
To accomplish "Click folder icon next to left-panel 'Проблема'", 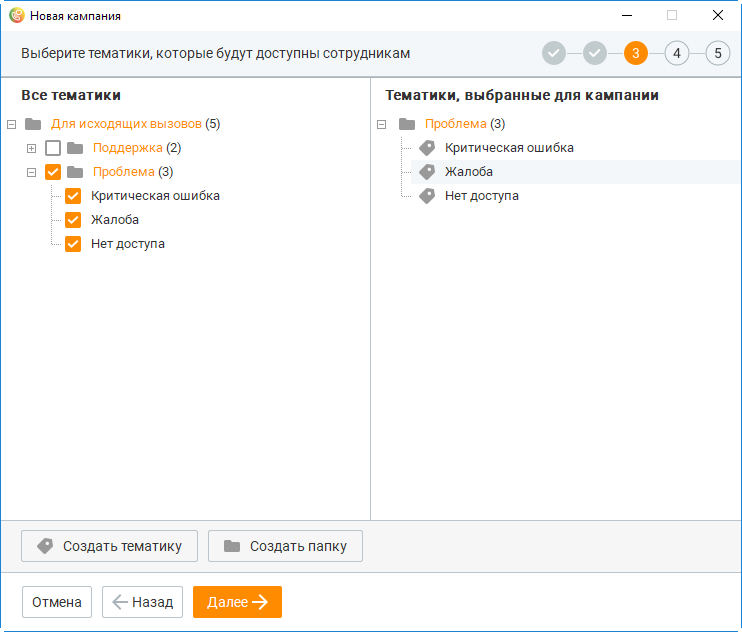I will tap(75, 172).
